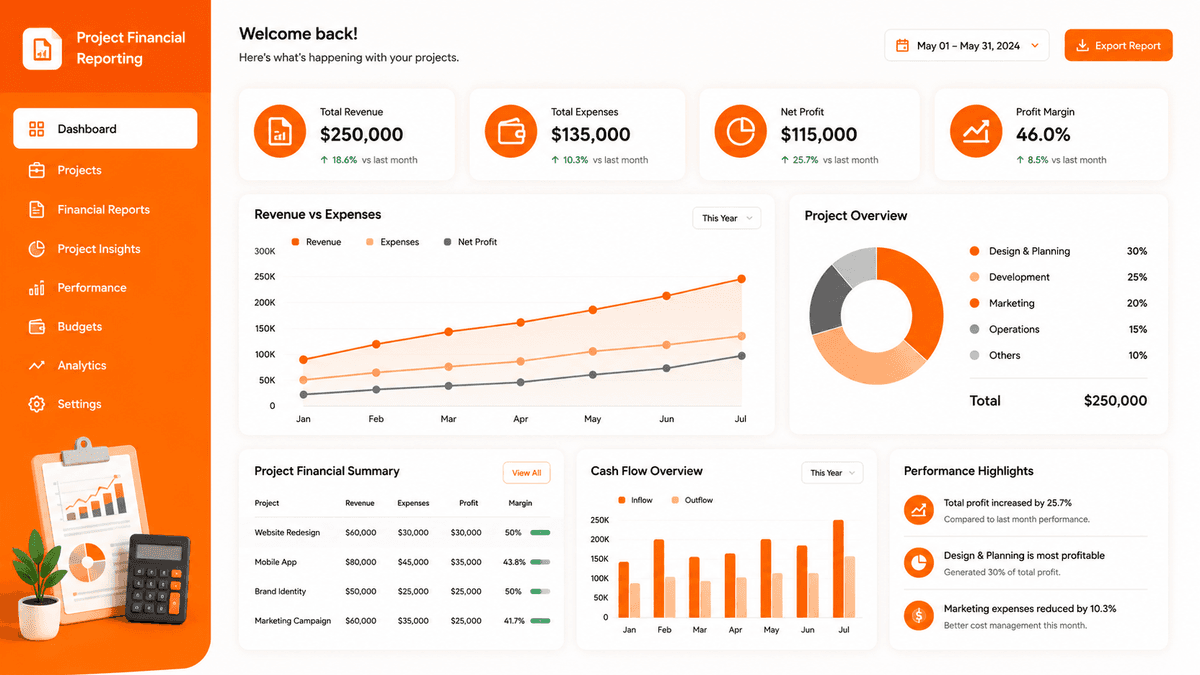Click the View All button

[x=527, y=473]
